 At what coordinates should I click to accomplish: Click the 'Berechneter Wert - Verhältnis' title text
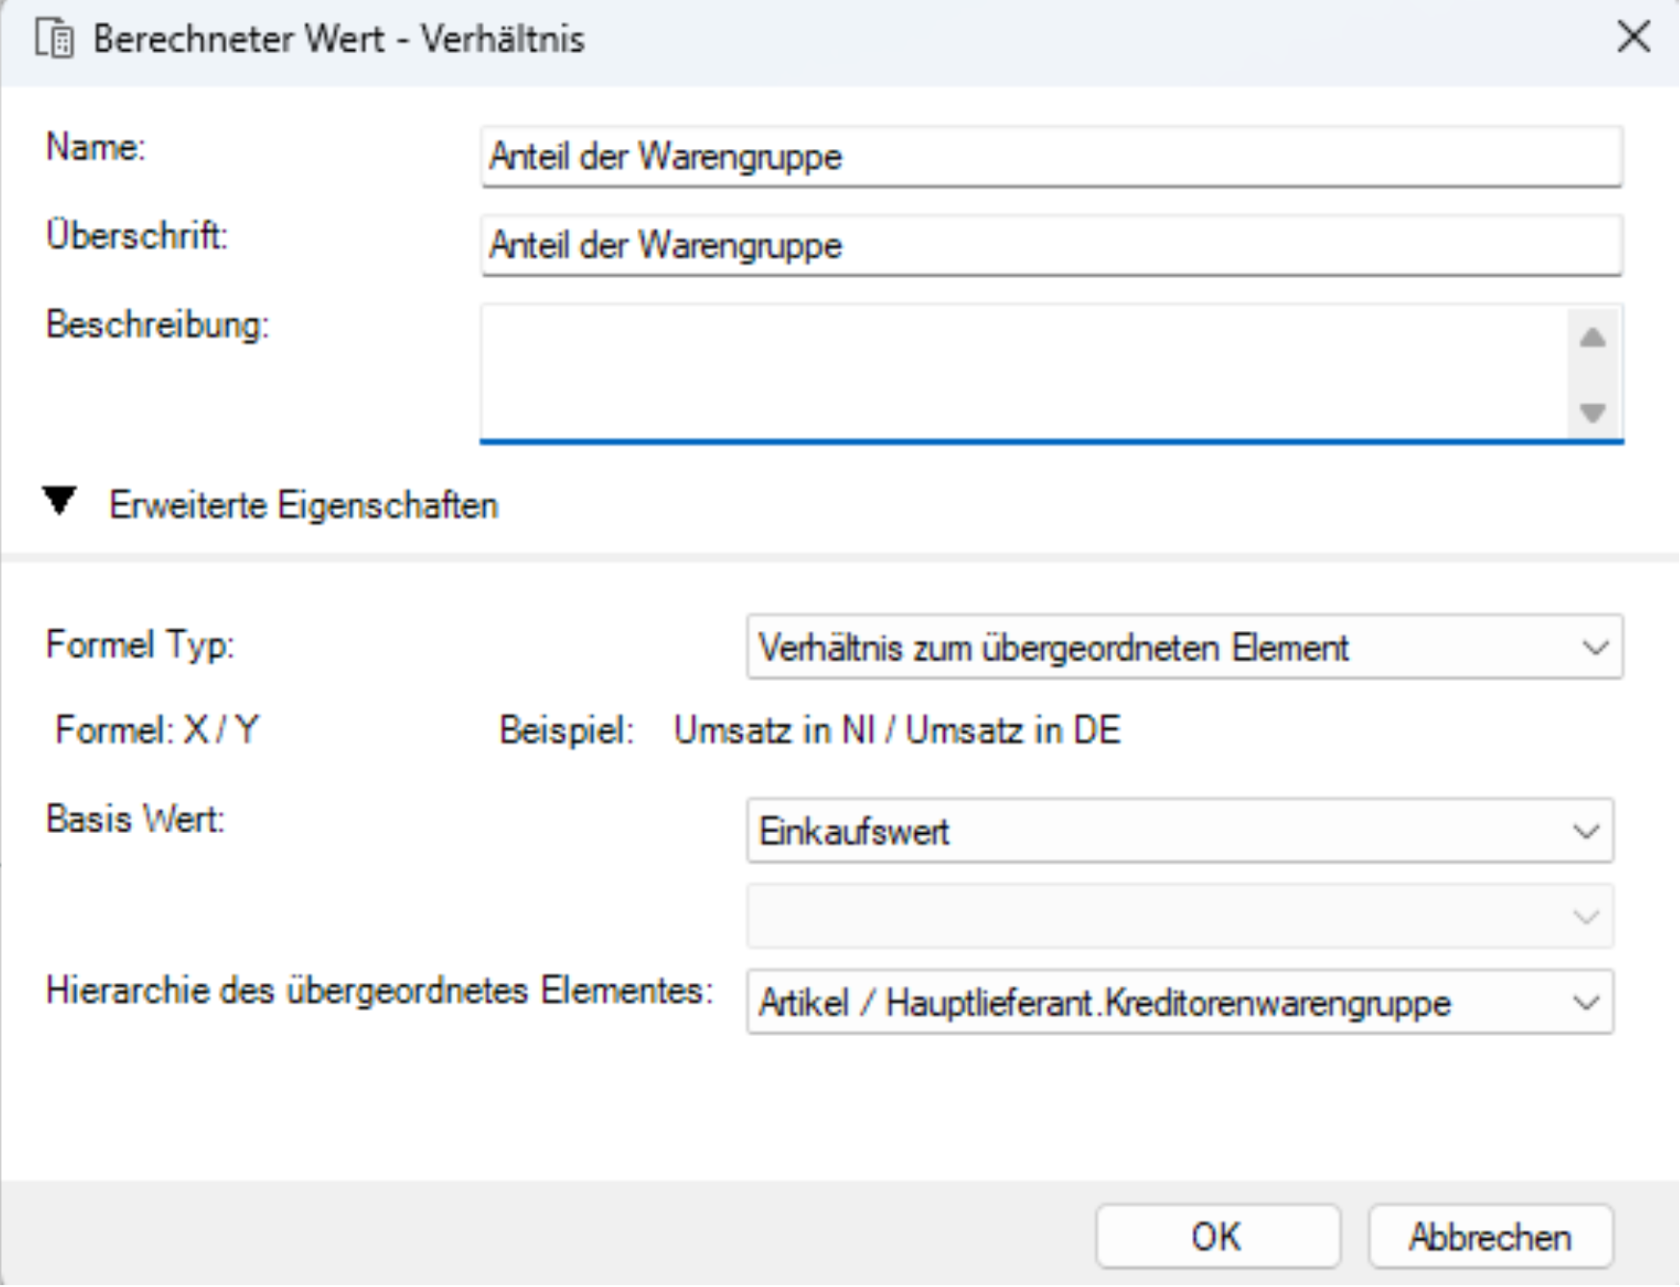pyautogui.click(x=339, y=39)
